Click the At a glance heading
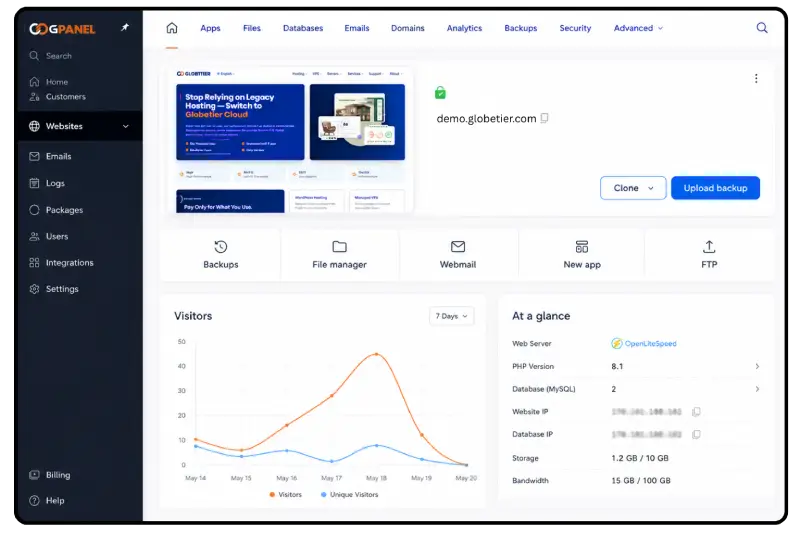Viewport: 800px width, 533px height. click(541, 316)
